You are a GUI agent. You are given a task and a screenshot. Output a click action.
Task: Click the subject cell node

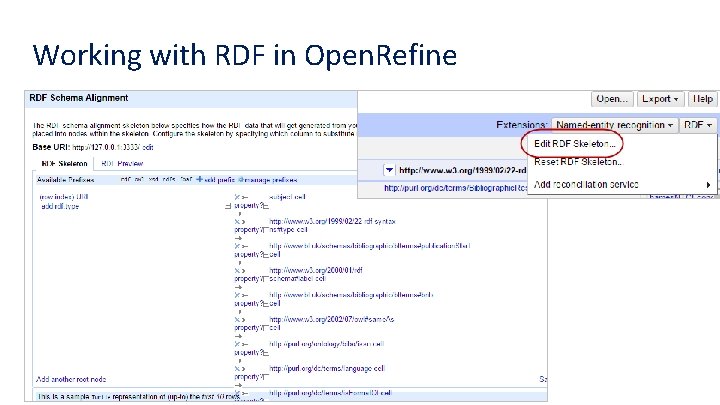(x=287, y=197)
